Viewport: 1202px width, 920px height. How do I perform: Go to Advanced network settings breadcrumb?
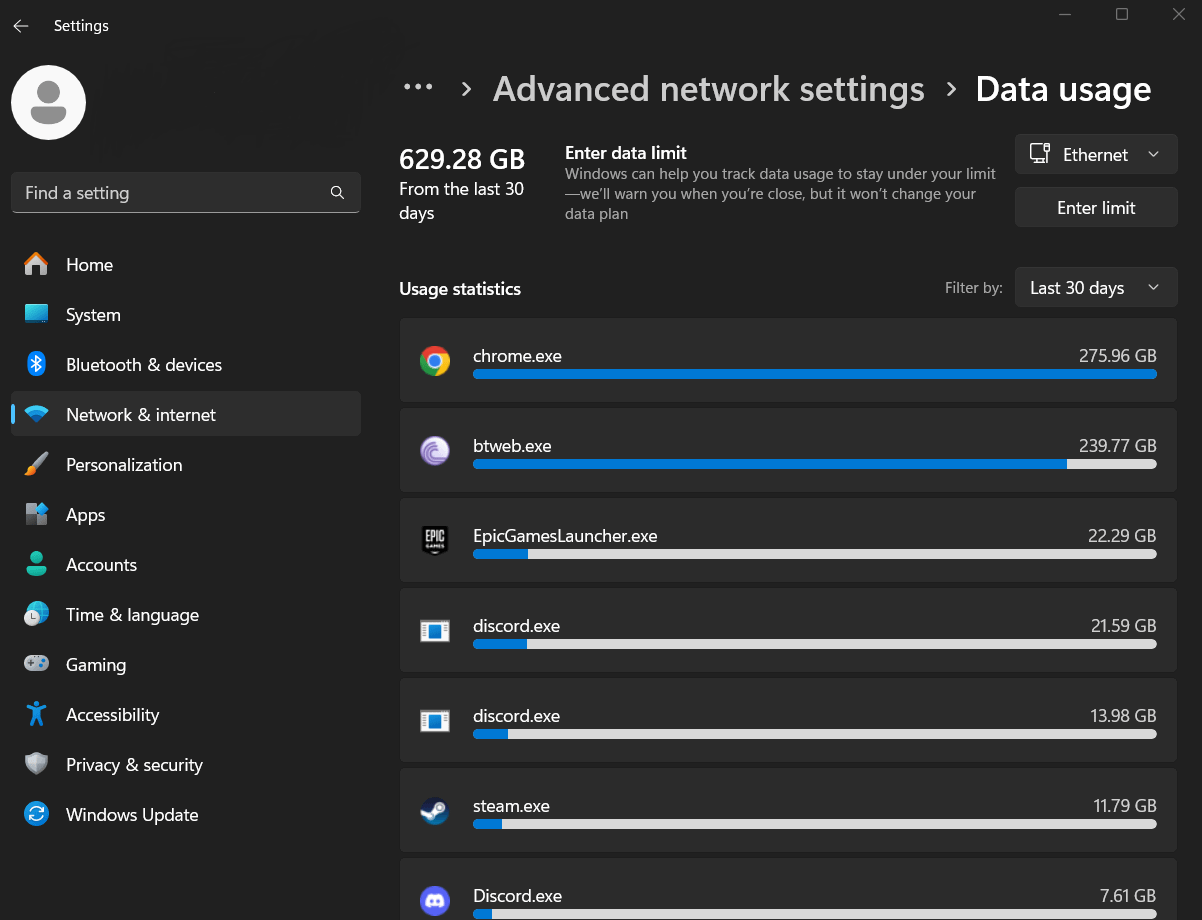pyautogui.click(x=709, y=89)
